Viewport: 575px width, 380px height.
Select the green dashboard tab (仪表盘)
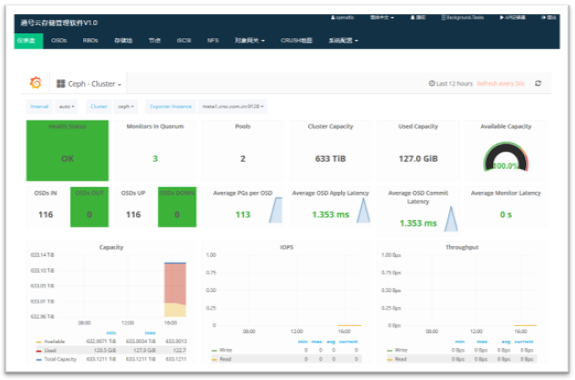pos(29,41)
